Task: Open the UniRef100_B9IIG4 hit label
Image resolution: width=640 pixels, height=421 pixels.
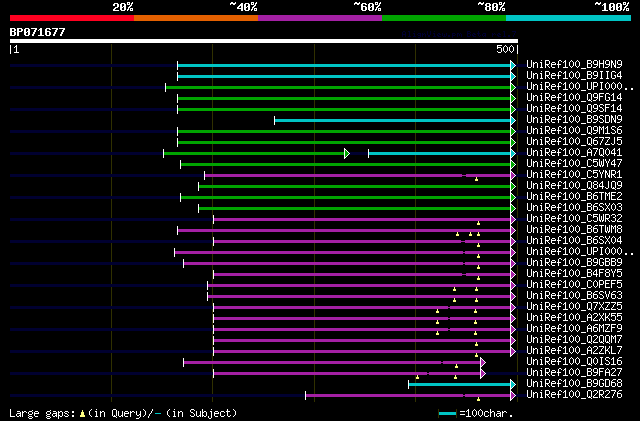Action: coord(574,76)
